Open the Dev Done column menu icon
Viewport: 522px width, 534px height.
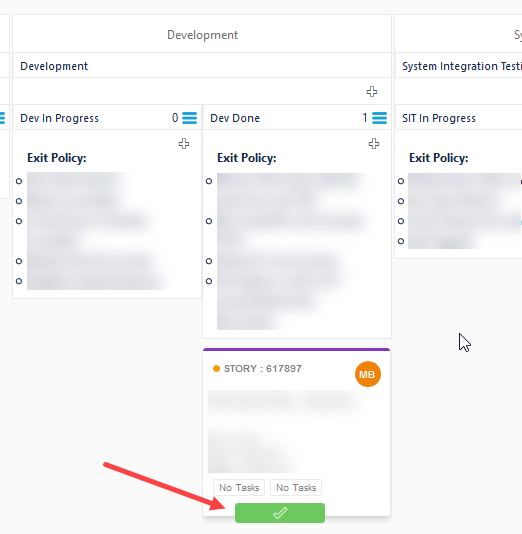tap(379, 118)
